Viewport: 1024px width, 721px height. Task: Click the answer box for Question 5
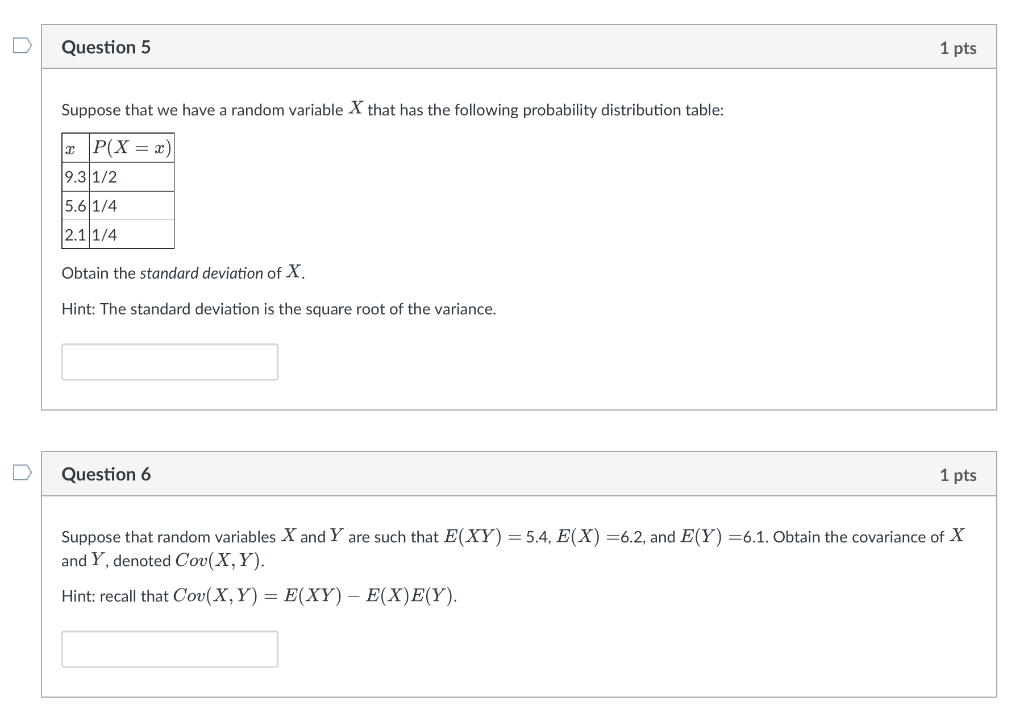[x=169, y=361]
